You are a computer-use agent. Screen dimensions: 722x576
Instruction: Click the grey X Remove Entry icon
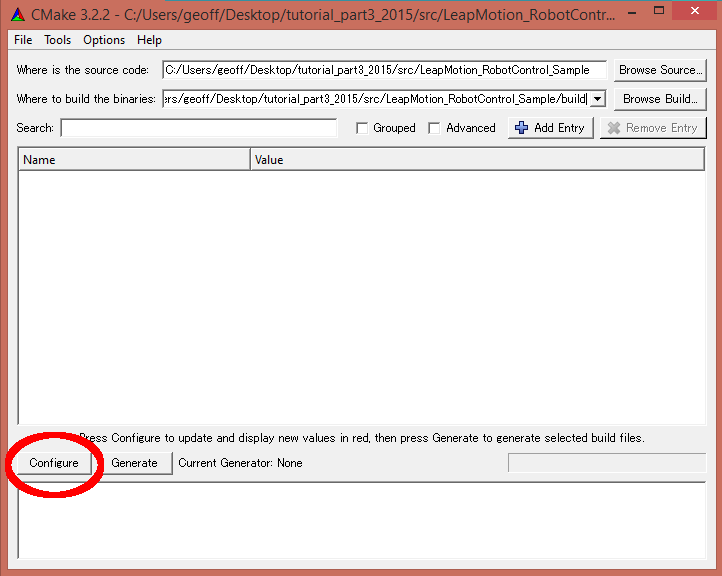pyautogui.click(x=614, y=128)
